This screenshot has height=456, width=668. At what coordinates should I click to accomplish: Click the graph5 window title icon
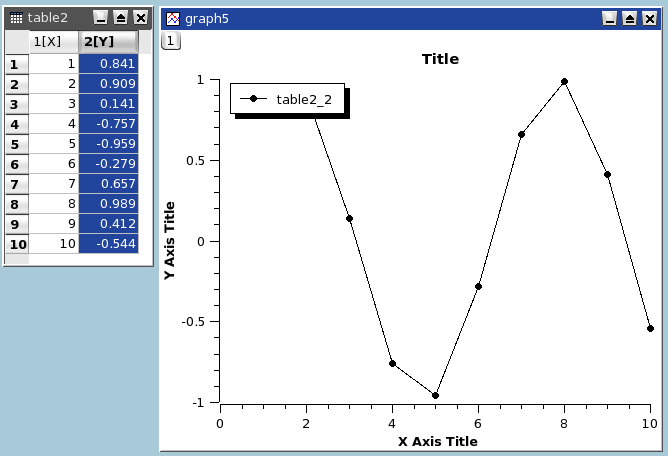coord(173,18)
